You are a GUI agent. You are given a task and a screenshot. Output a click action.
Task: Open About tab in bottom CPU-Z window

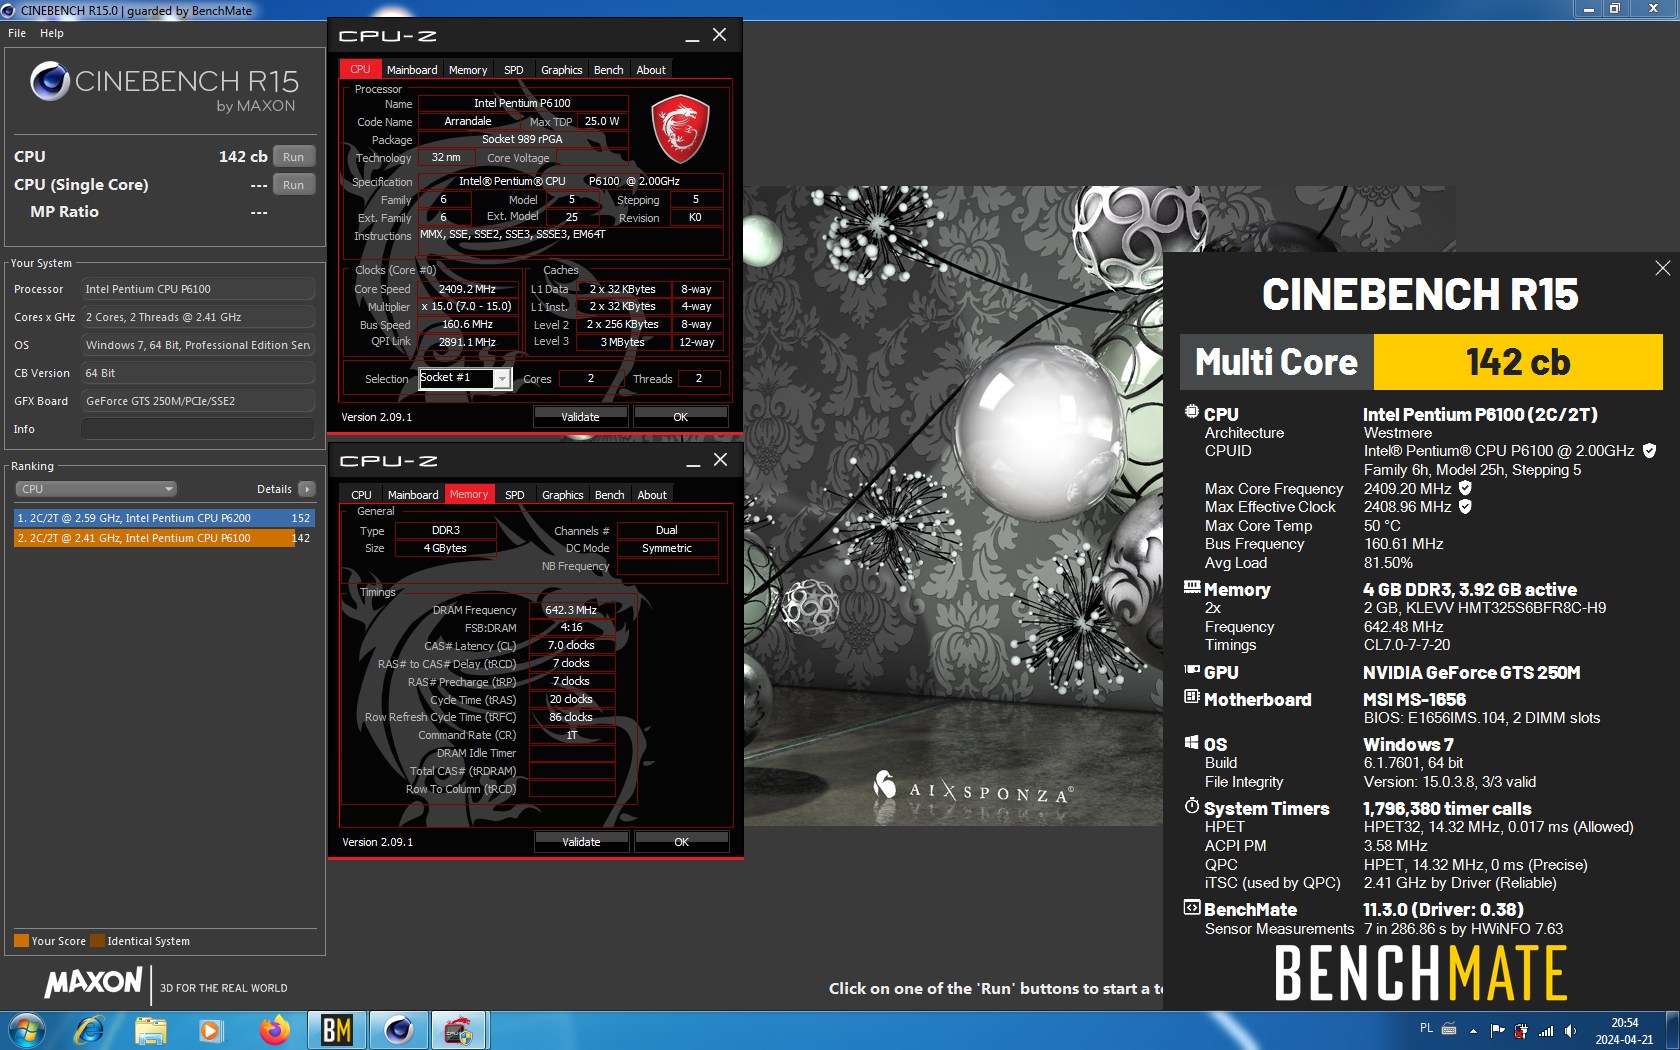coord(652,495)
